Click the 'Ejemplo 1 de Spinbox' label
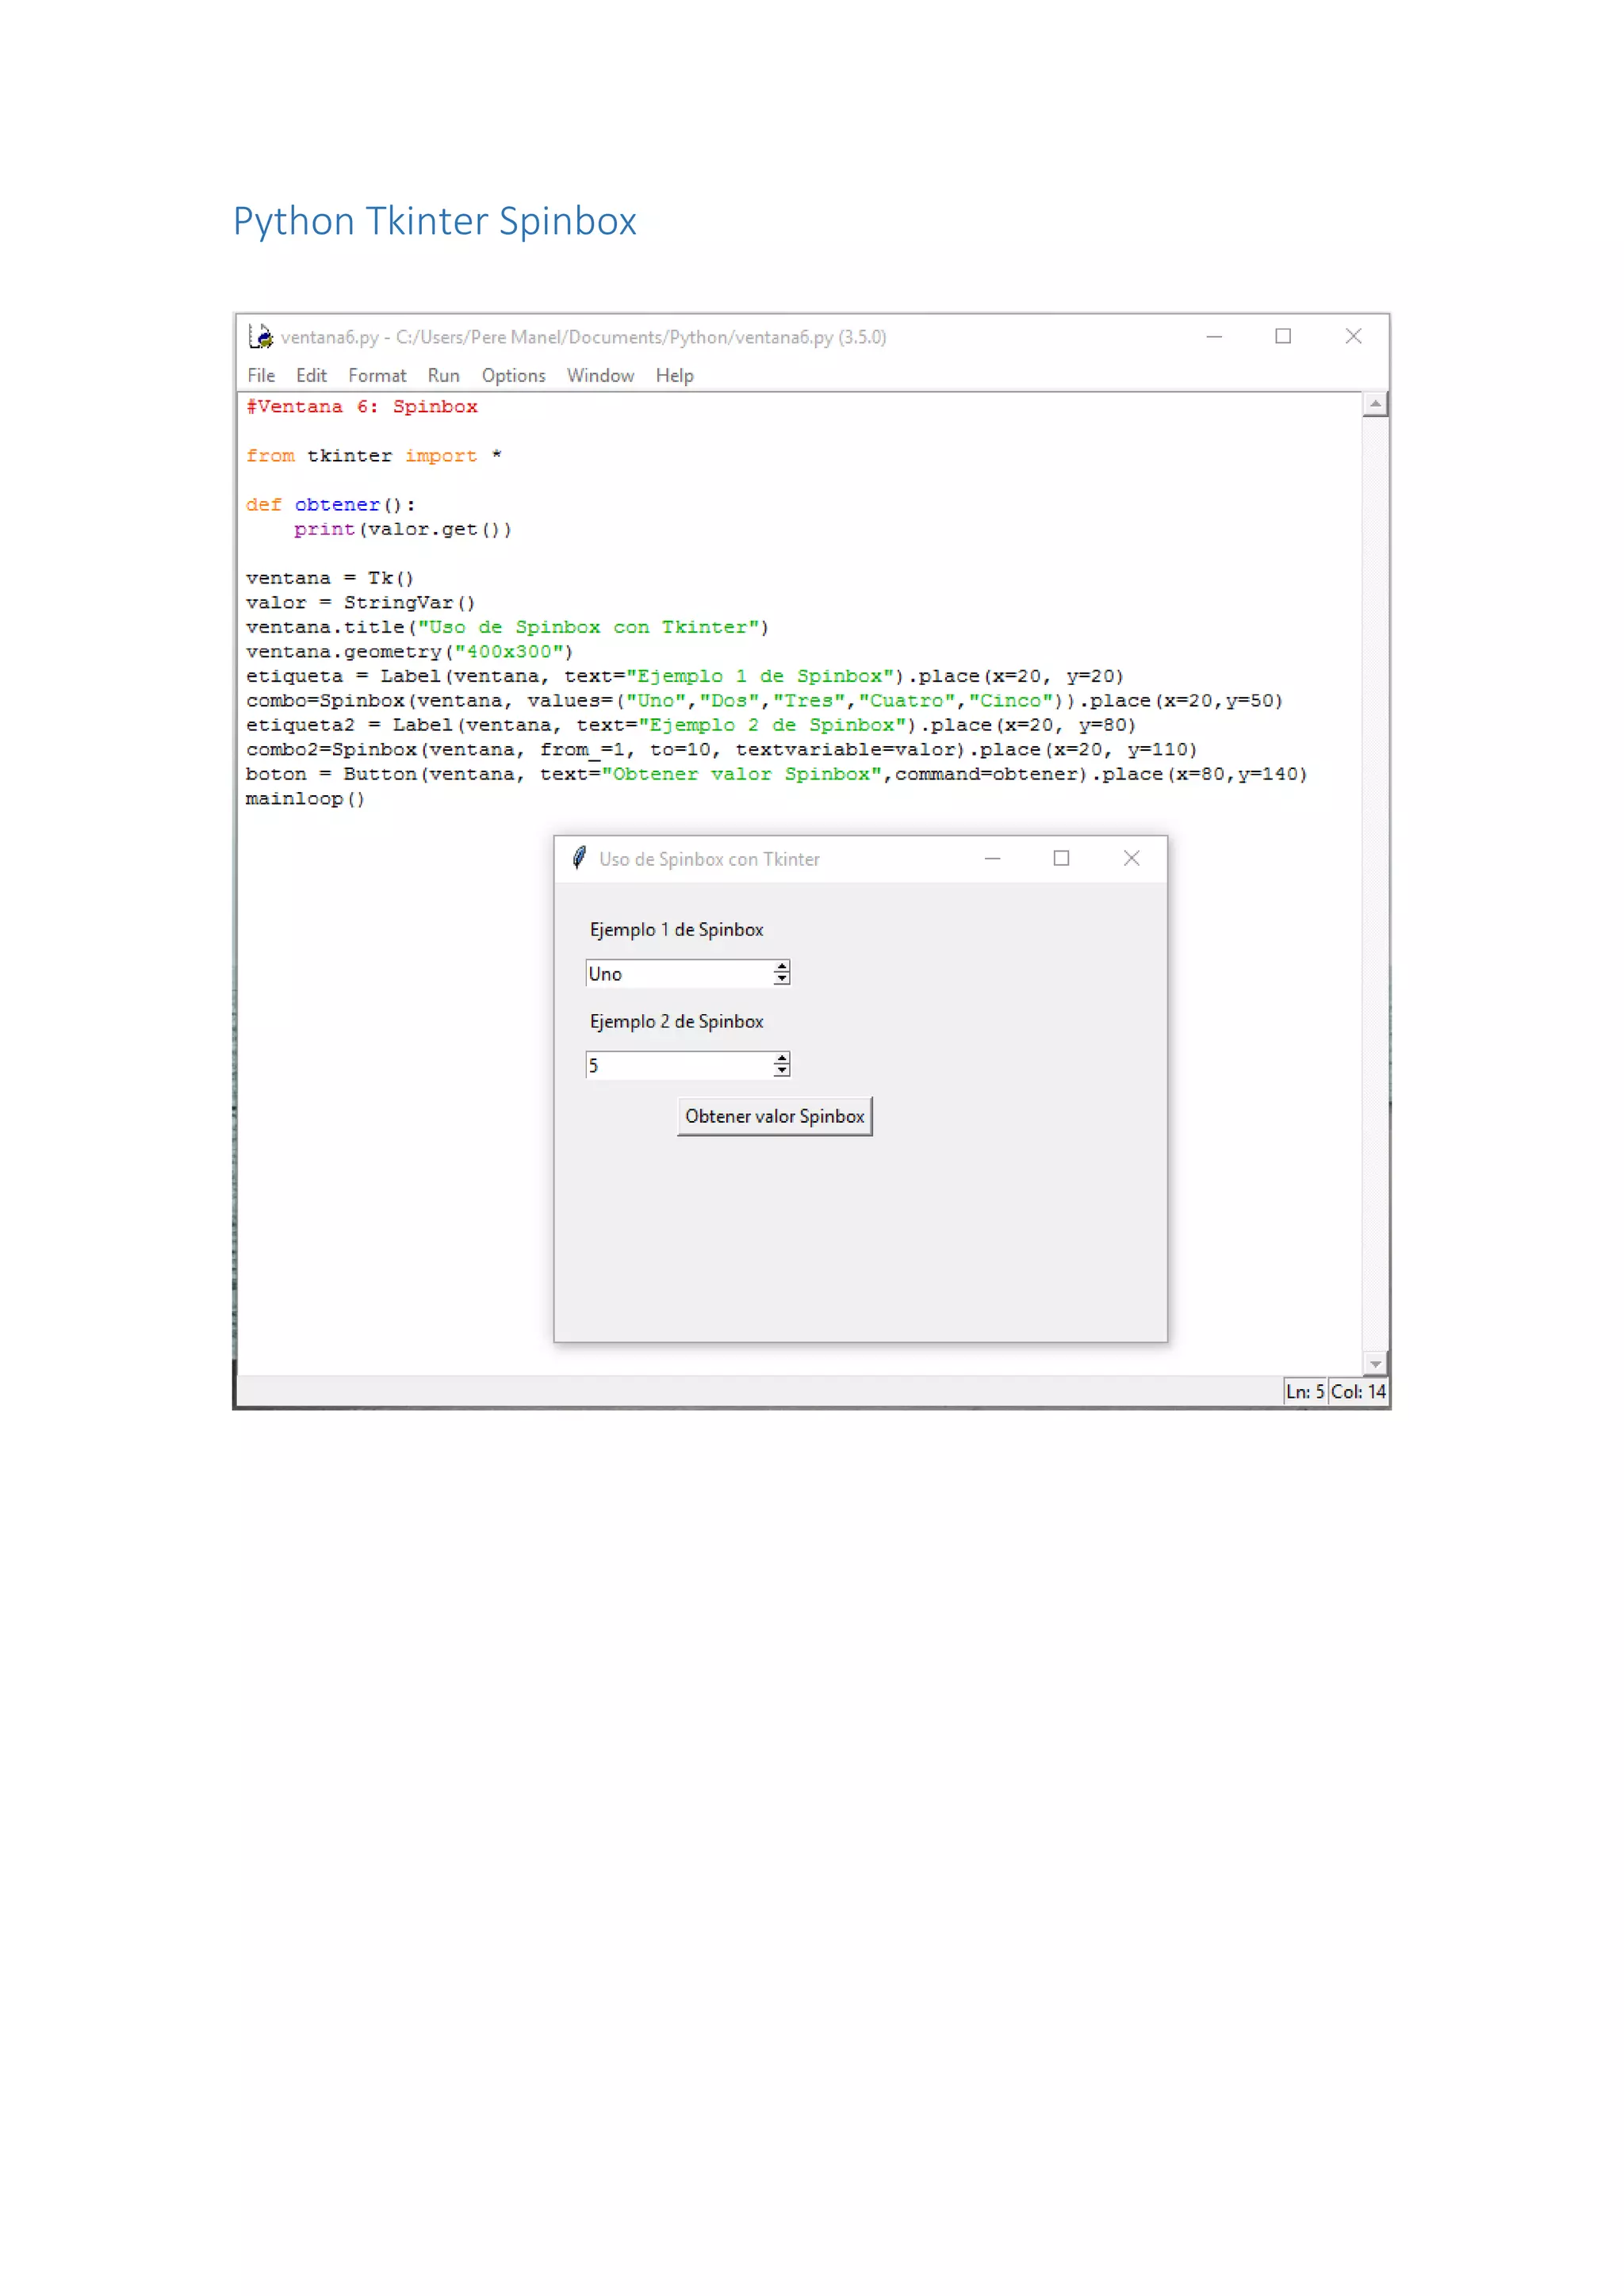 point(676,929)
